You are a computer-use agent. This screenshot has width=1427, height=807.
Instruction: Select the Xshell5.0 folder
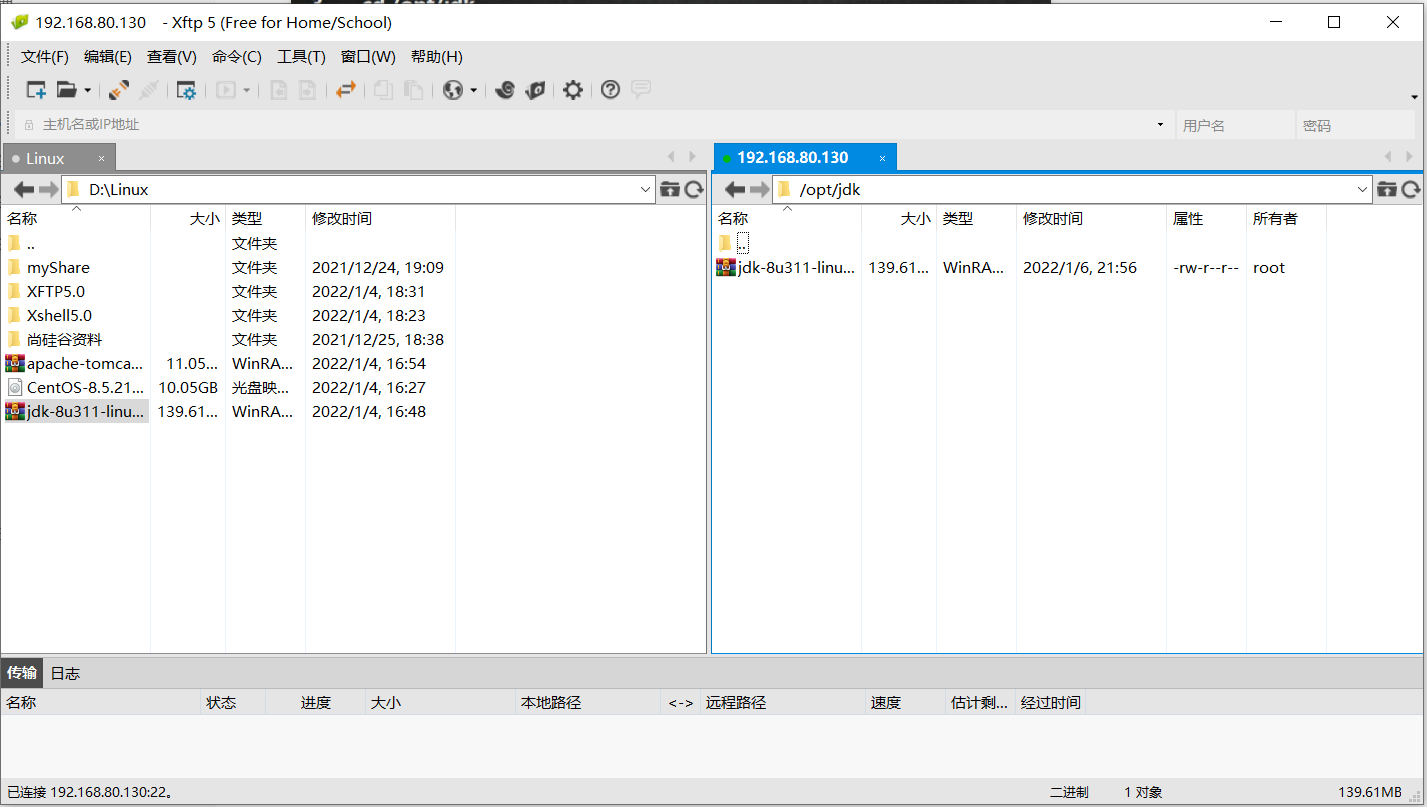pos(59,315)
